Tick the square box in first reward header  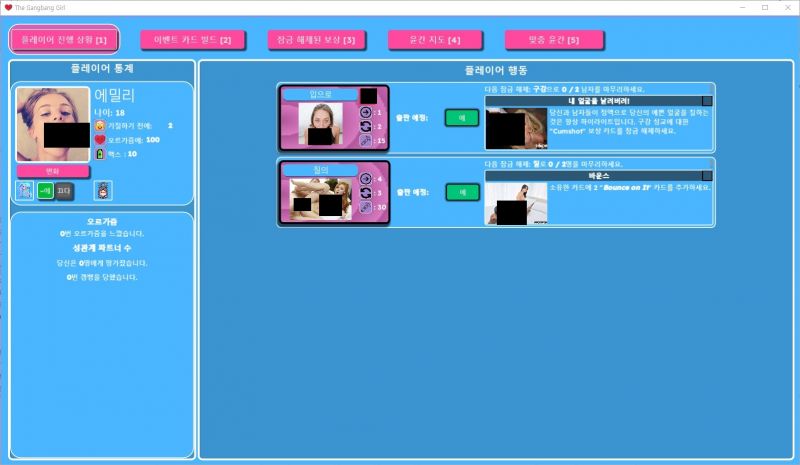(x=707, y=101)
